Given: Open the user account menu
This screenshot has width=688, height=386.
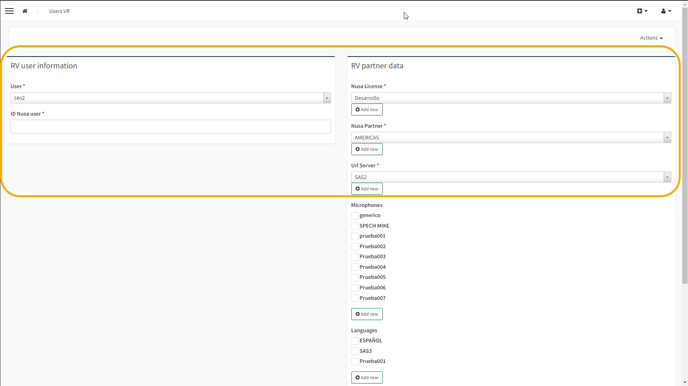Looking at the screenshot, I should (666, 11).
